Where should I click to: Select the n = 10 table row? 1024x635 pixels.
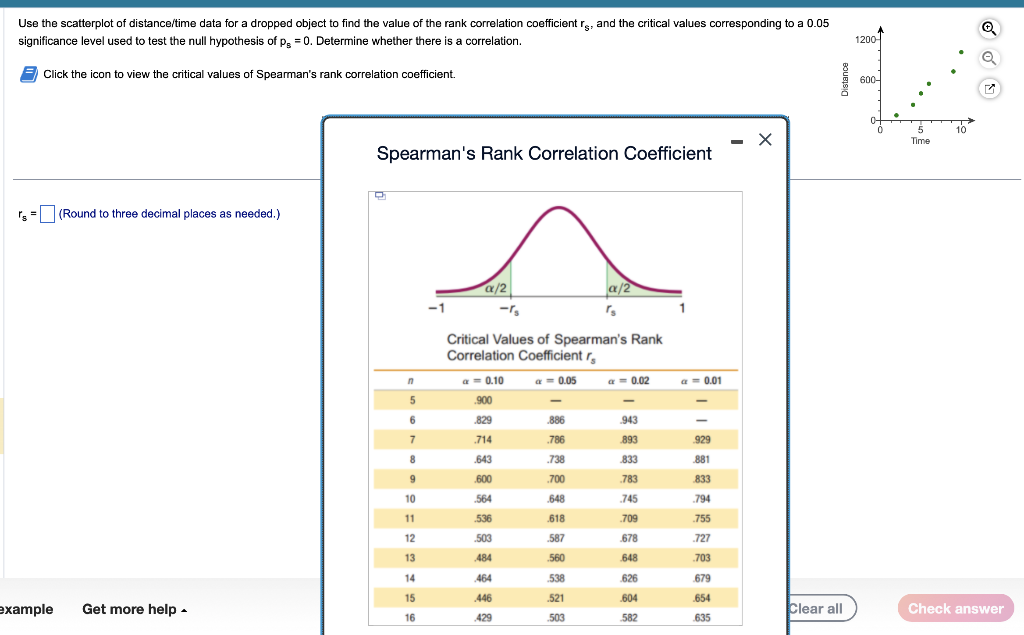point(555,498)
